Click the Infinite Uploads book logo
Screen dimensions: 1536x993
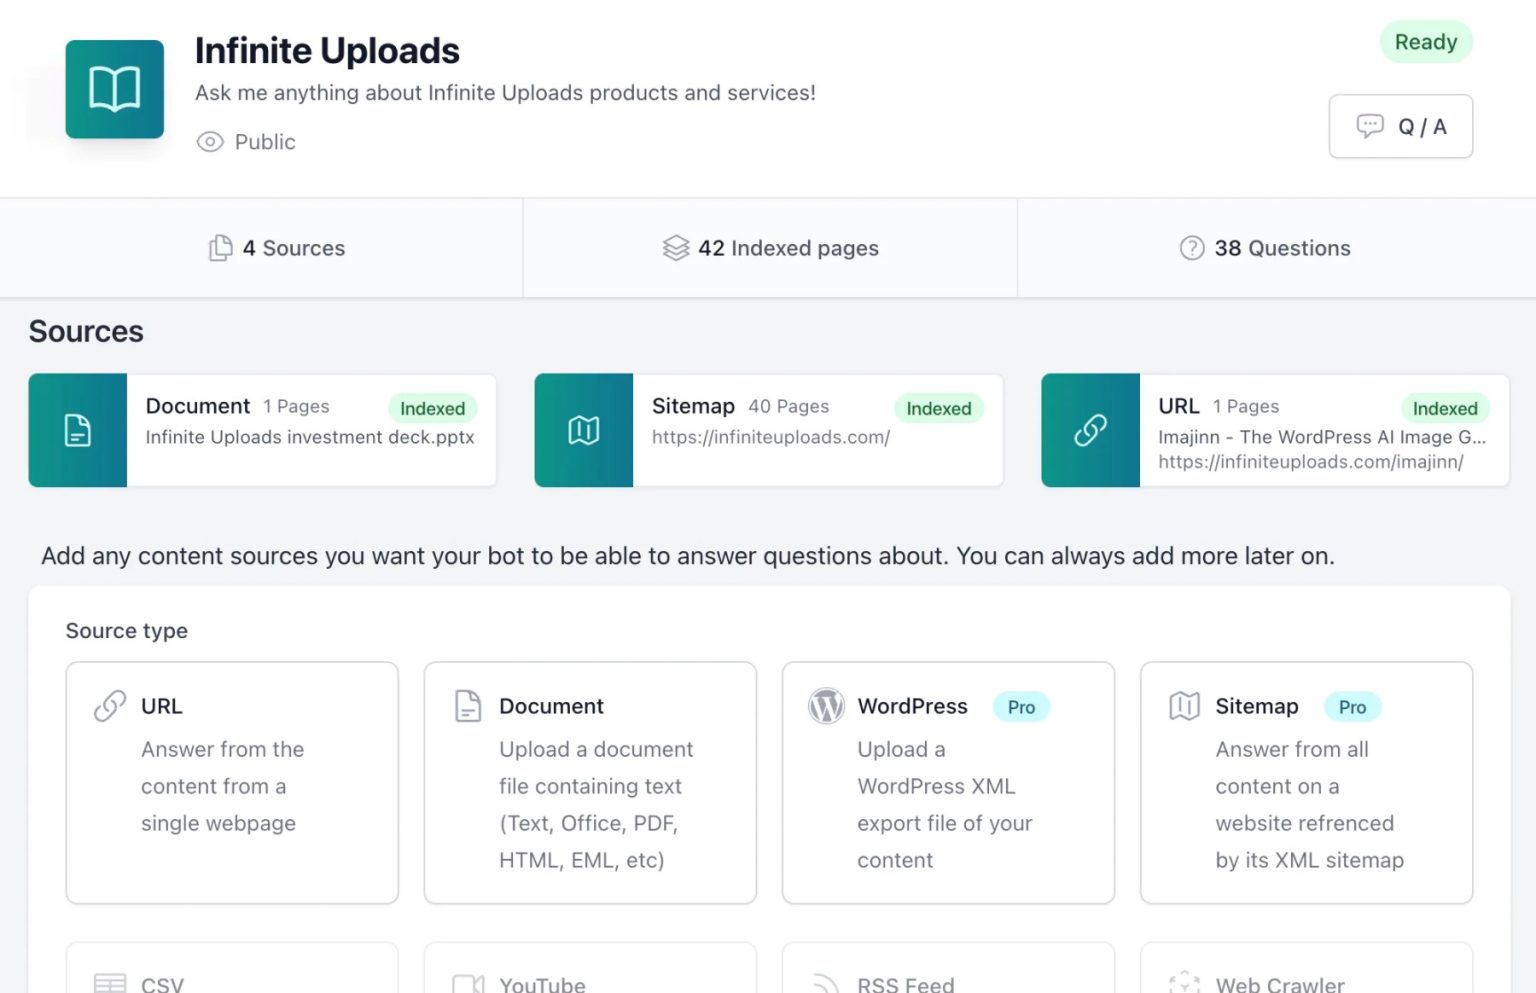[114, 89]
